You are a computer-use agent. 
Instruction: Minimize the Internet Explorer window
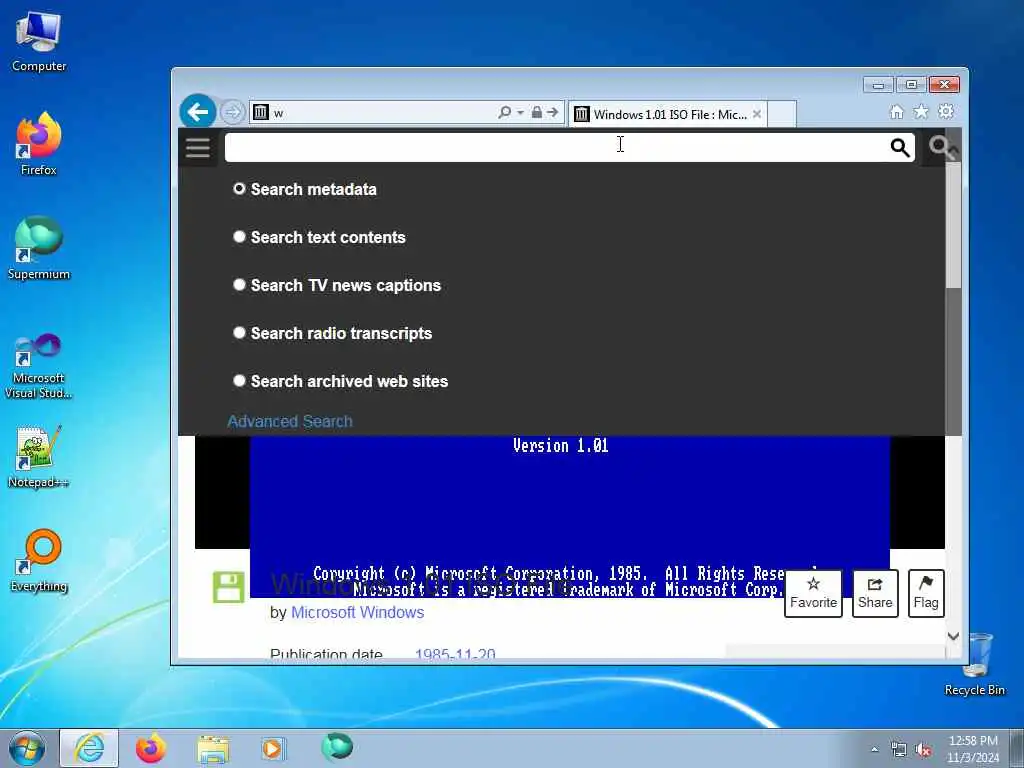(x=878, y=85)
